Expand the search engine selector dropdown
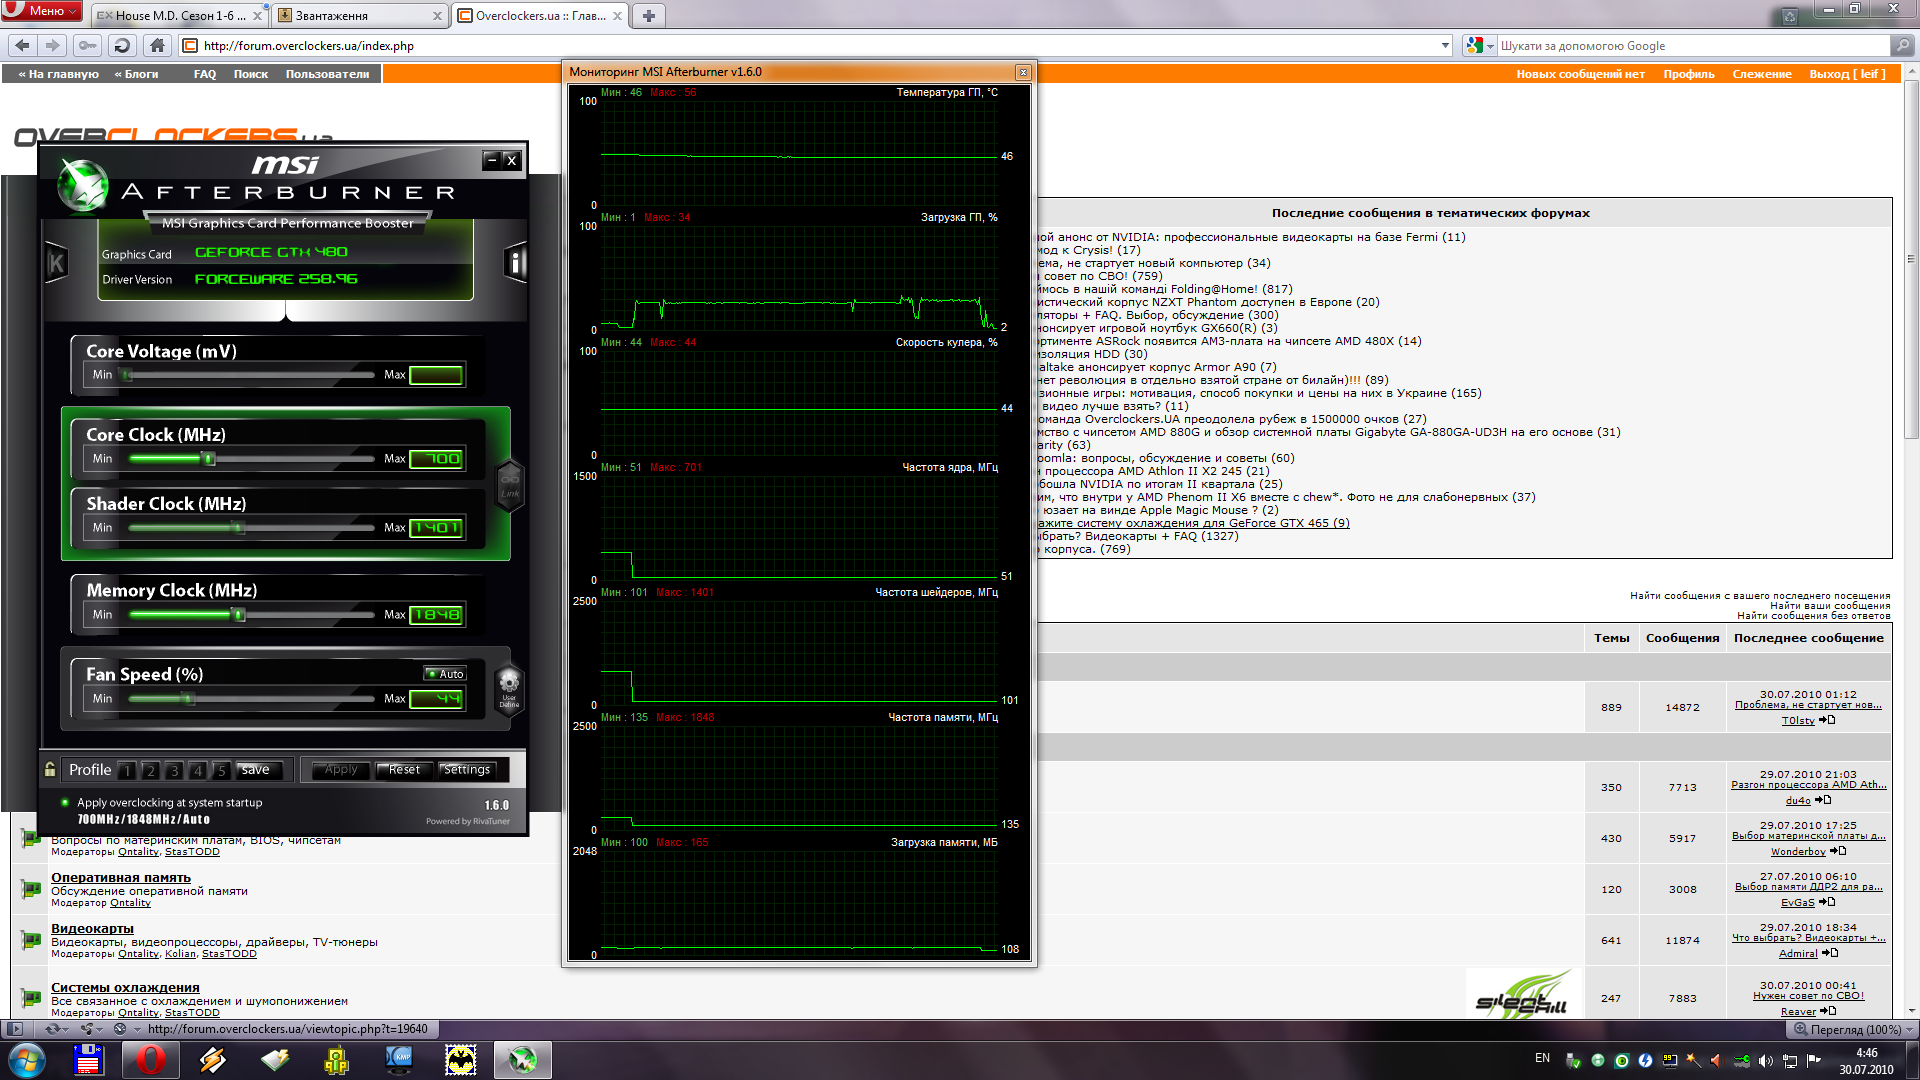This screenshot has width=1920, height=1080. [x=1490, y=46]
